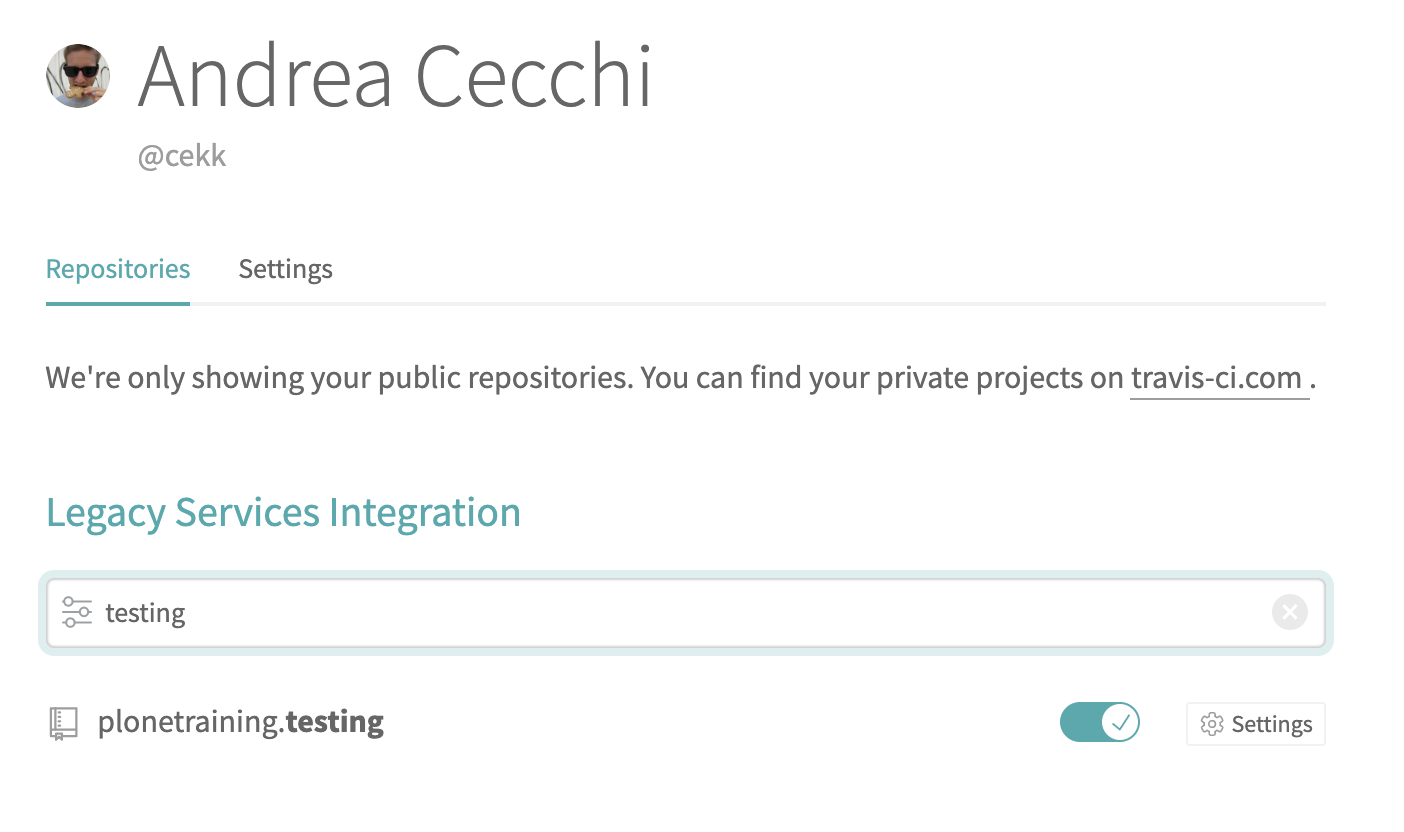The height and width of the screenshot is (832, 1404).
Task: Click the gear icon next to Settings label
Action: [1212, 724]
